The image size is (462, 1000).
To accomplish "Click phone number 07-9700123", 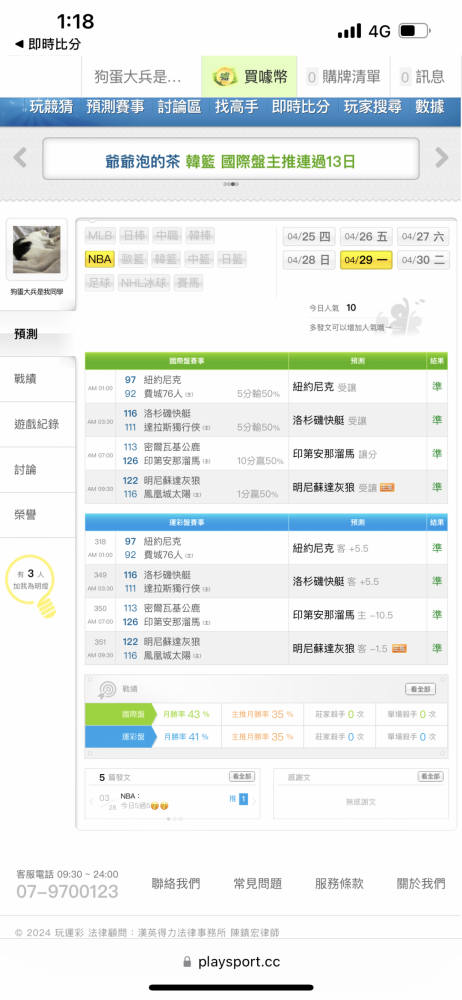I will pyautogui.click(x=67, y=891).
